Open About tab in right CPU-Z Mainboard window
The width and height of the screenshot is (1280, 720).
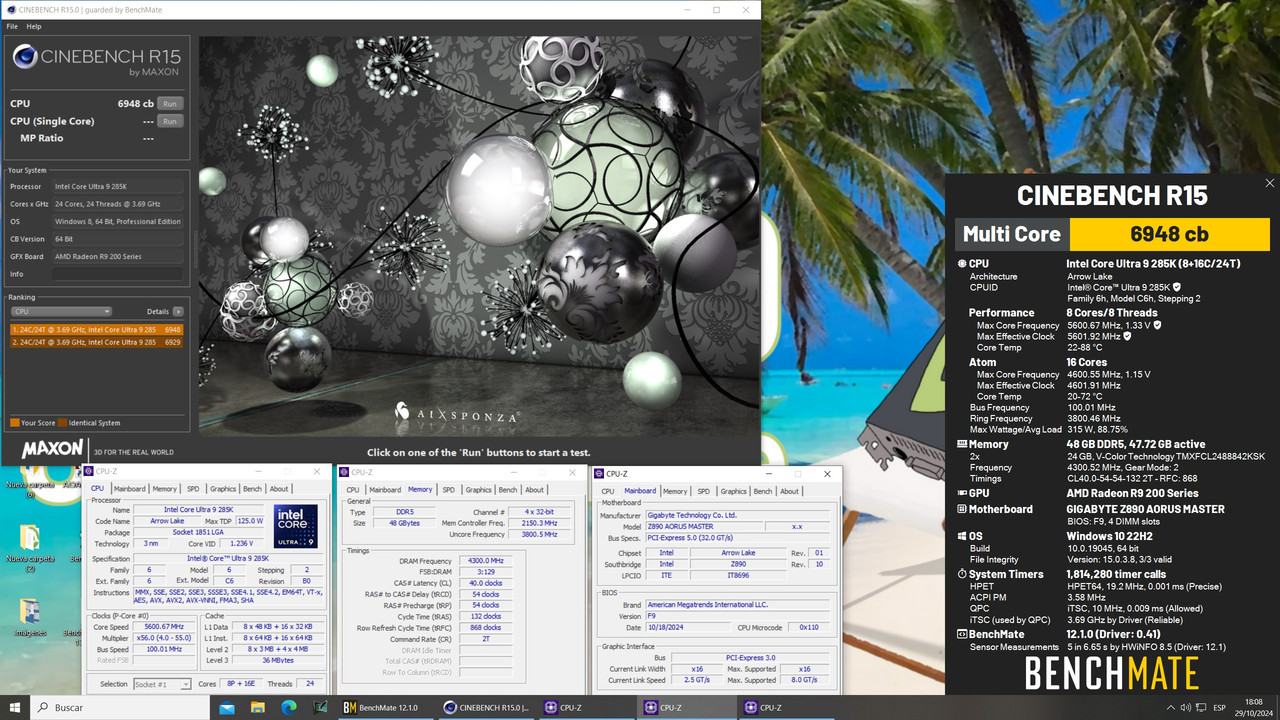click(790, 491)
